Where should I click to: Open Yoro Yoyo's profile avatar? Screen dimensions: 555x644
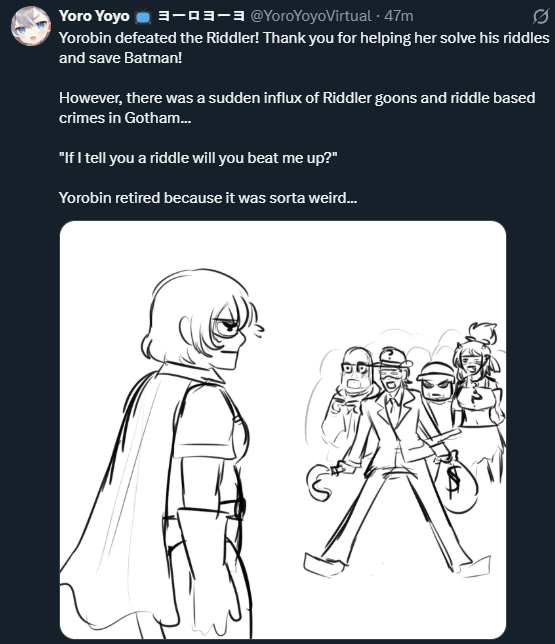tap(30, 26)
